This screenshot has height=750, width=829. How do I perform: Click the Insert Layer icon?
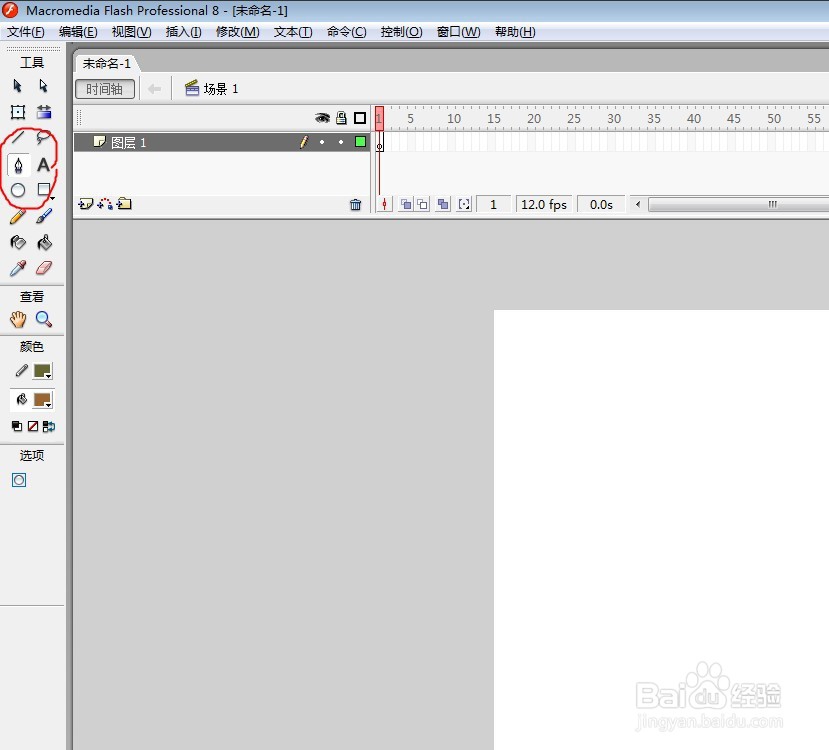(x=85, y=204)
